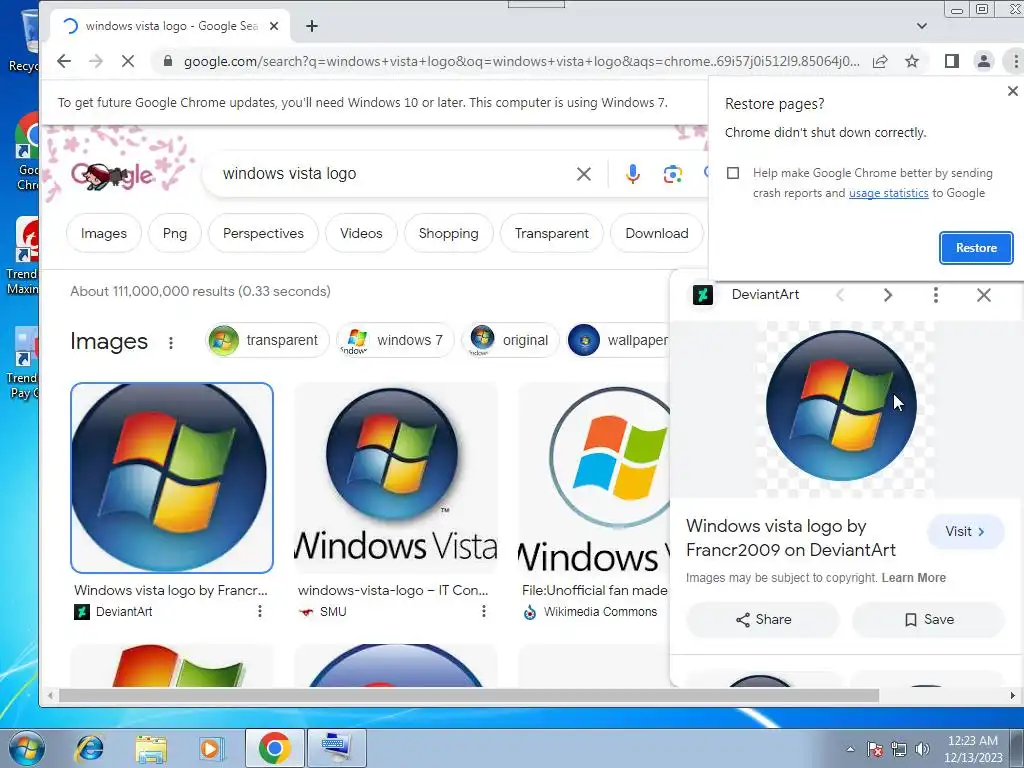Click the On-Screen Keyboard taskbar icon
Image resolution: width=1024 pixels, height=768 pixels.
(x=337, y=748)
